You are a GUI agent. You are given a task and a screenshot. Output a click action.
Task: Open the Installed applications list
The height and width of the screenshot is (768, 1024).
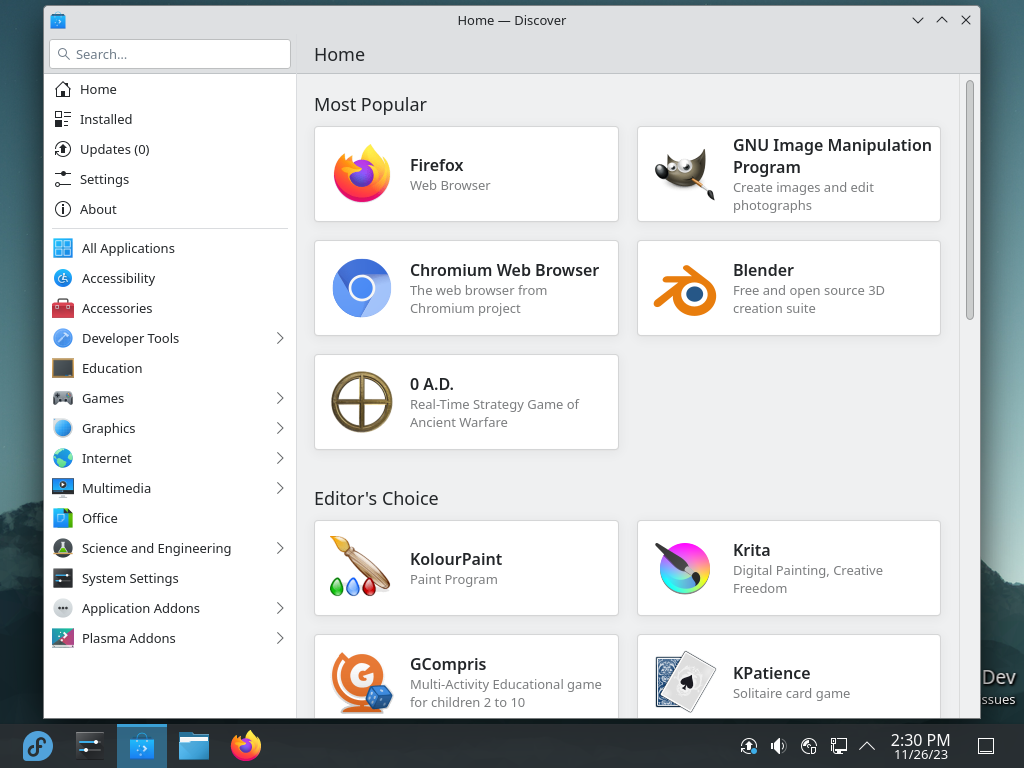pos(170,120)
